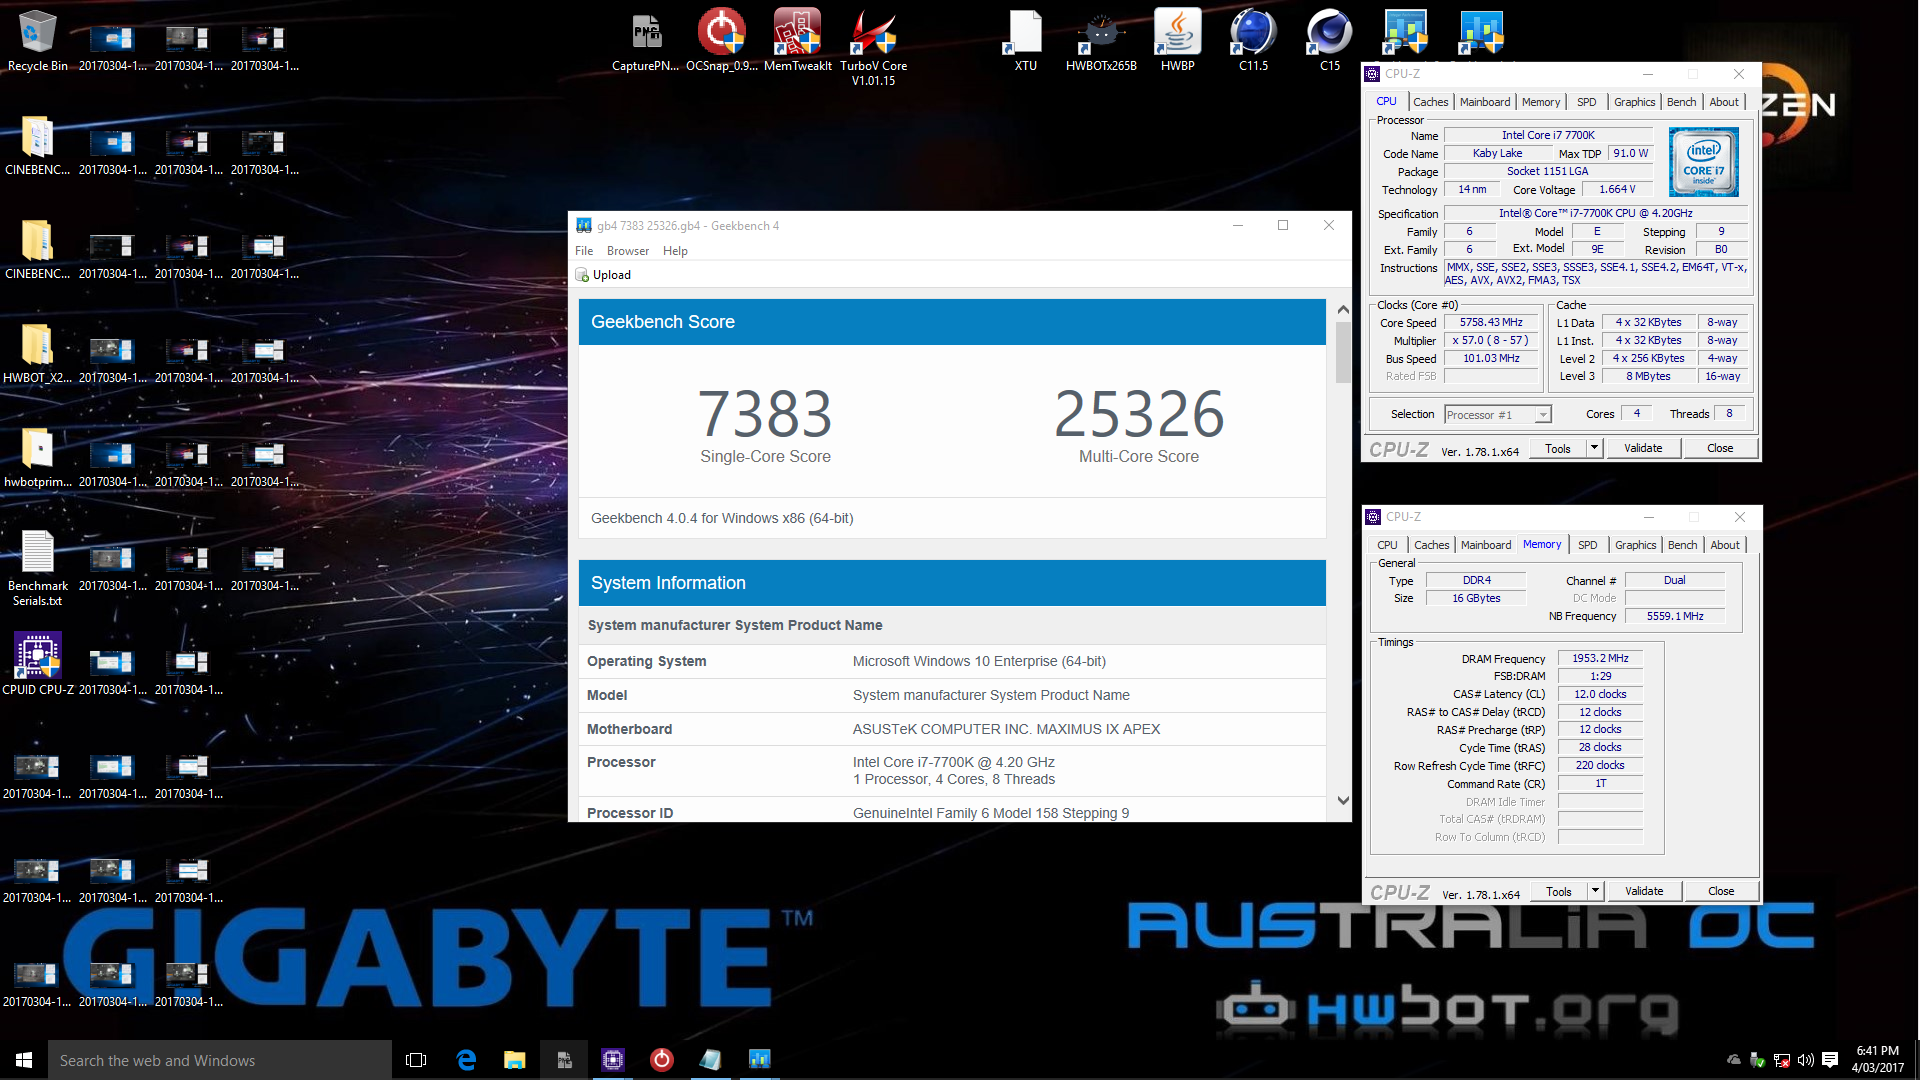The width and height of the screenshot is (1920, 1080).
Task: Open the Recycle Bin desktop icon
Action: (x=38, y=40)
